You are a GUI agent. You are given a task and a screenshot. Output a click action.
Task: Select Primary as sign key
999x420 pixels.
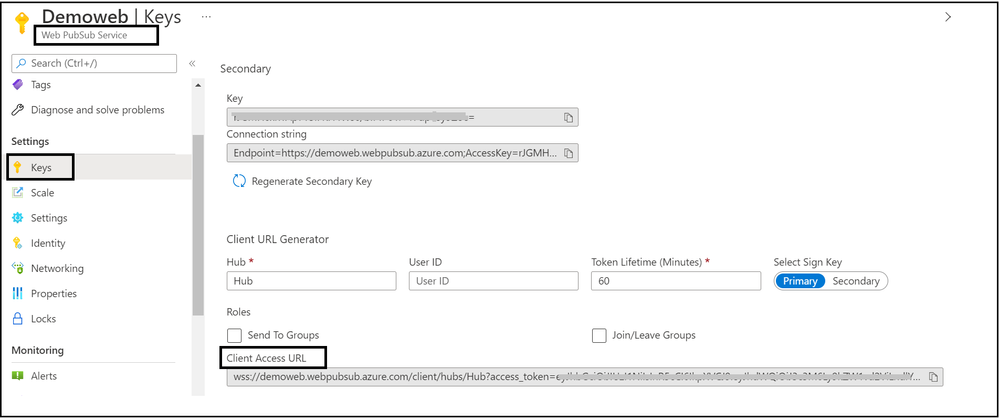click(x=800, y=281)
